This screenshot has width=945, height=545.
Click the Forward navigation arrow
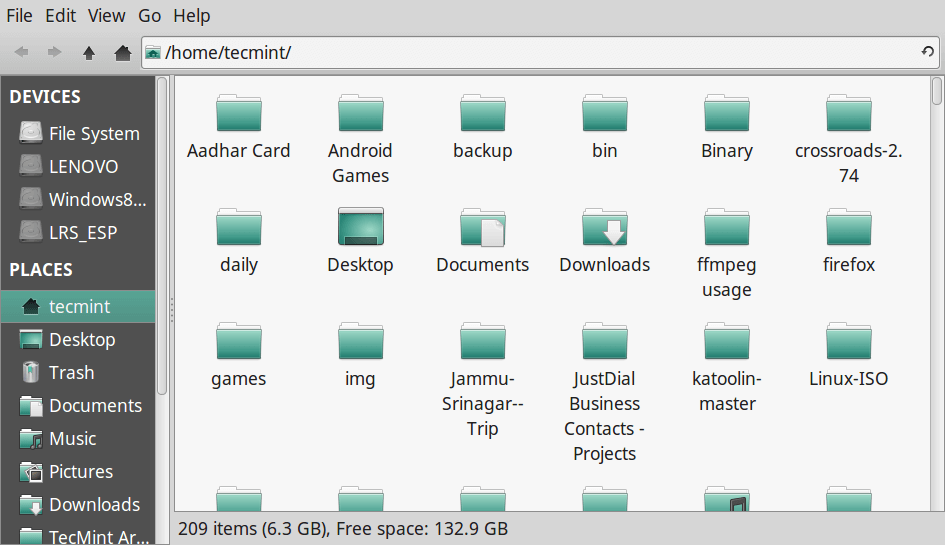[x=55, y=52]
